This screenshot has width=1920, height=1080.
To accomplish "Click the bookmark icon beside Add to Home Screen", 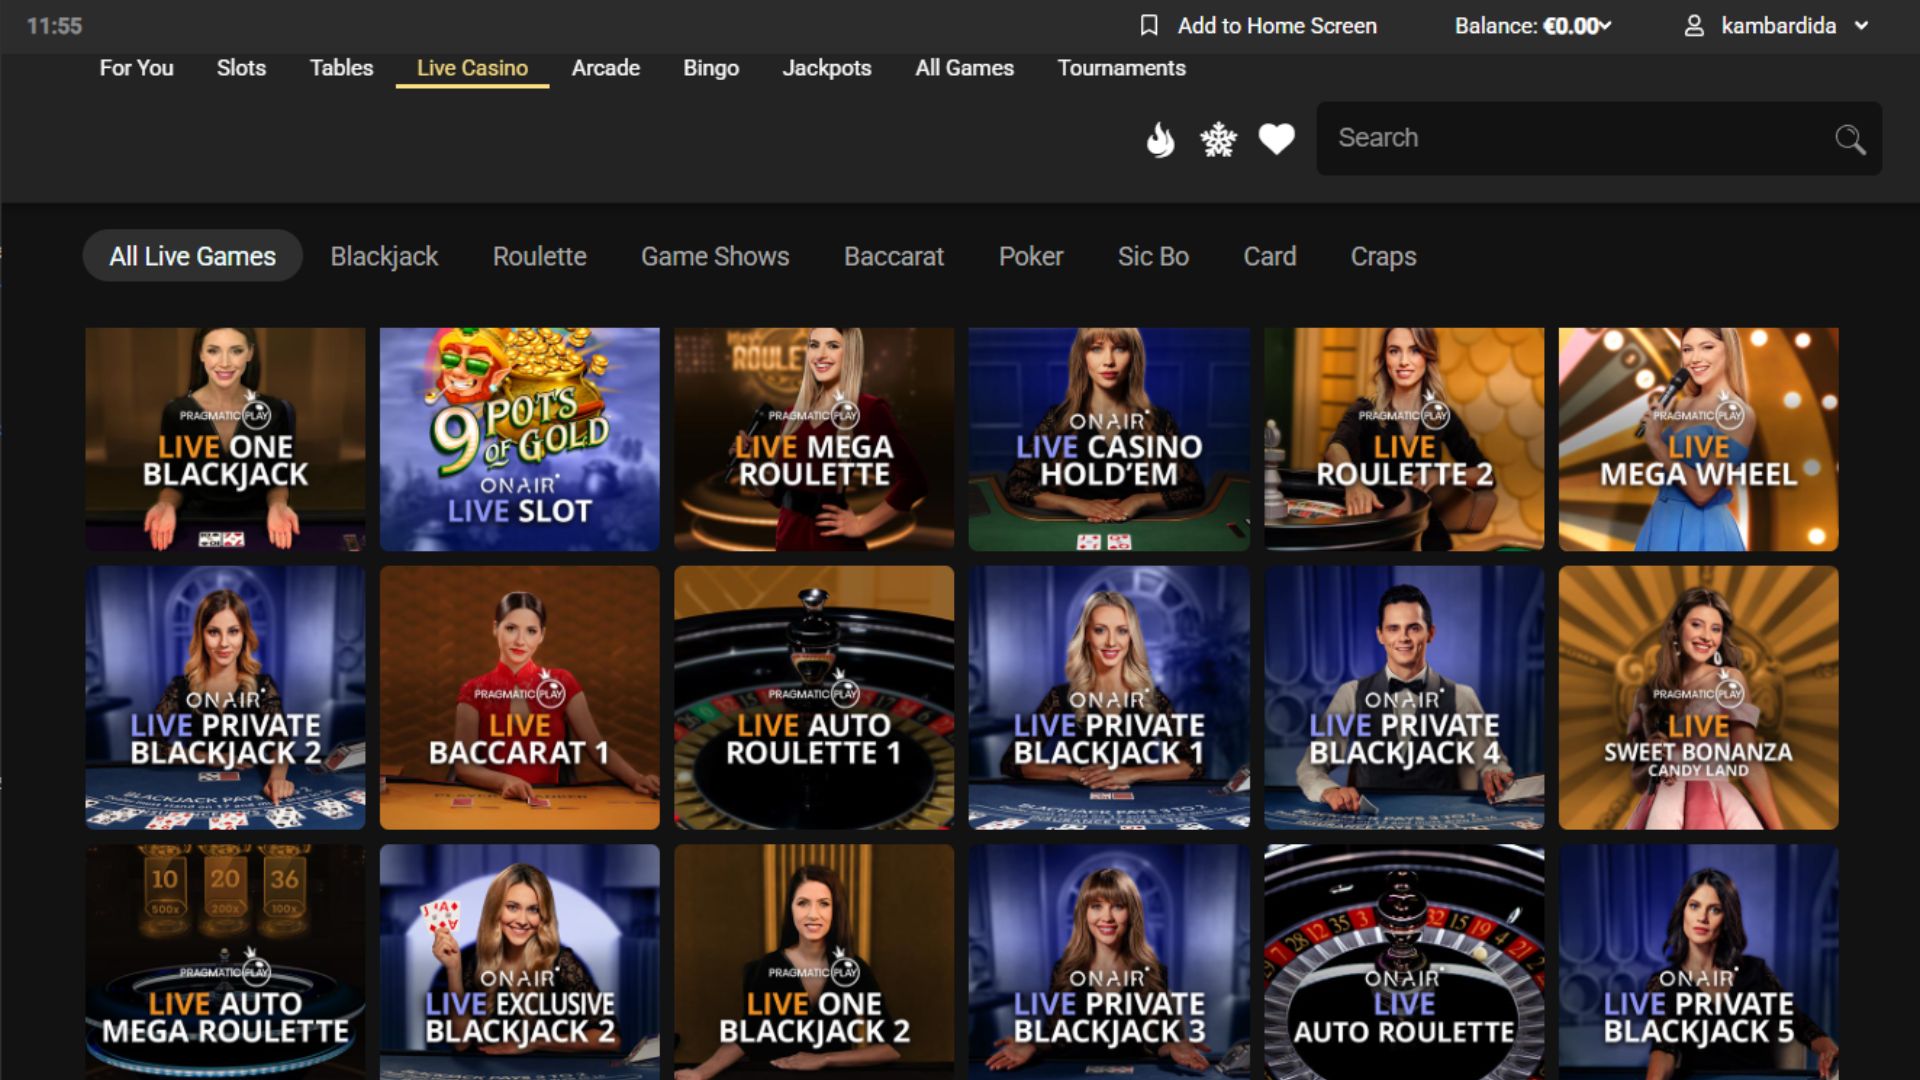I will (1149, 26).
